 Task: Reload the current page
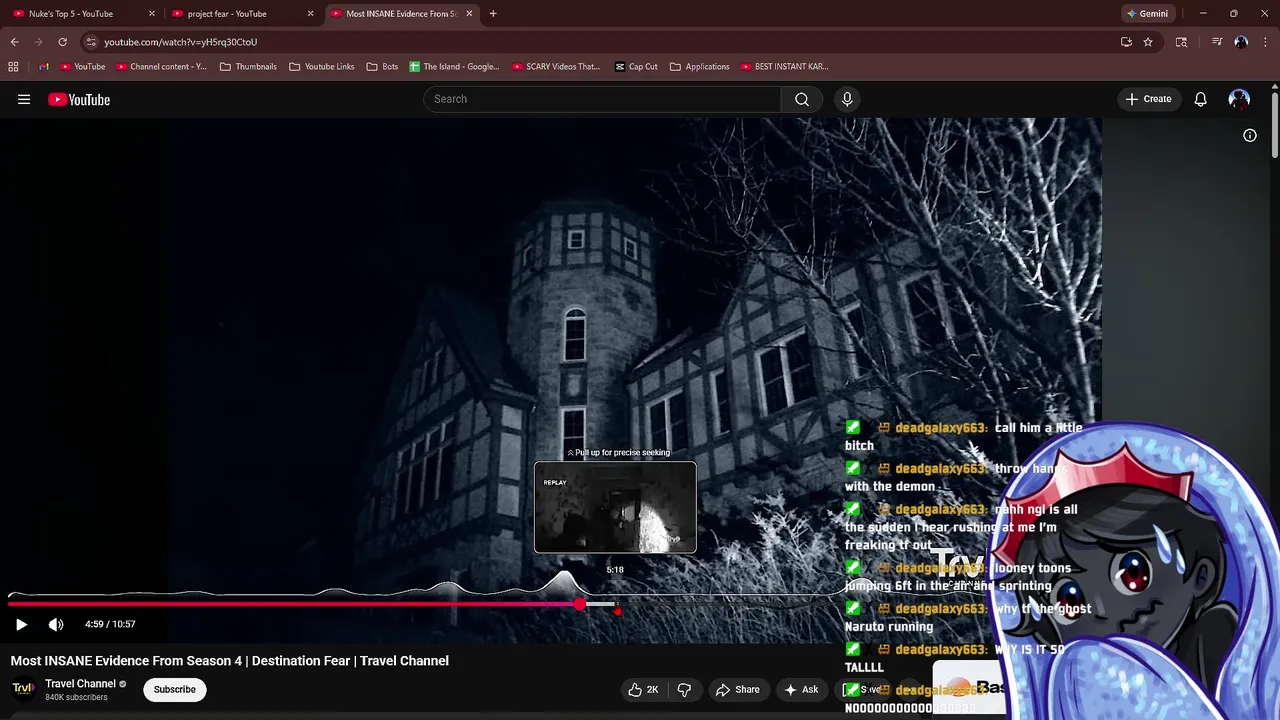62,42
